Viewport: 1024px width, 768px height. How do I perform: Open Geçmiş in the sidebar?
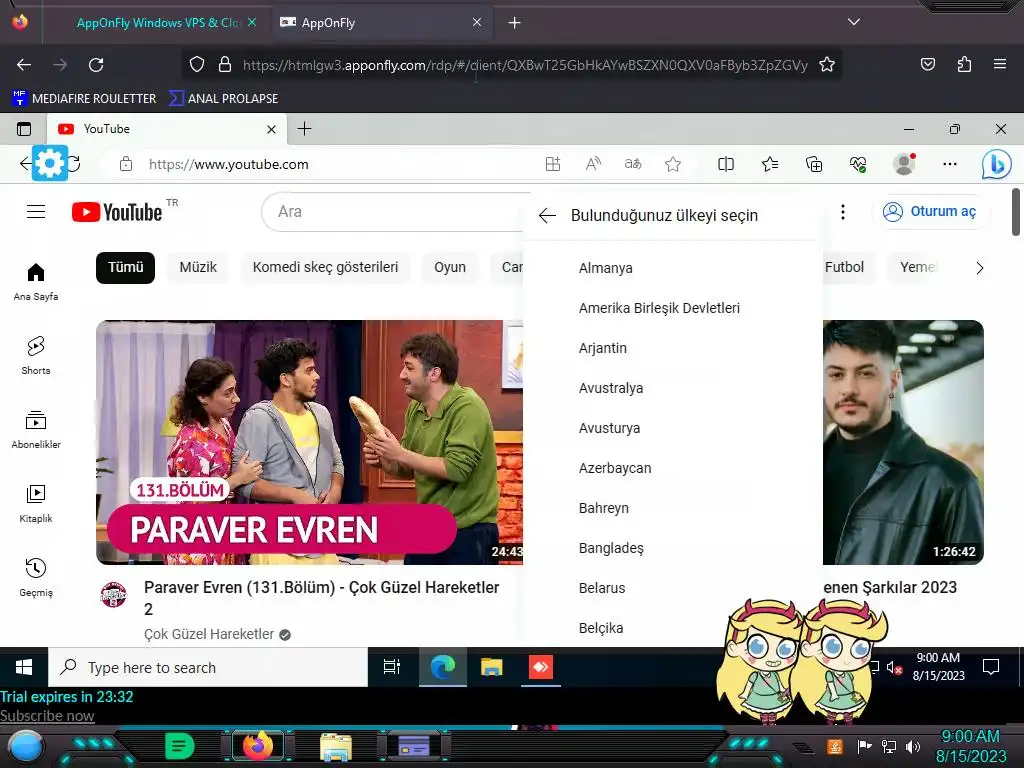click(x=36, y=577)
